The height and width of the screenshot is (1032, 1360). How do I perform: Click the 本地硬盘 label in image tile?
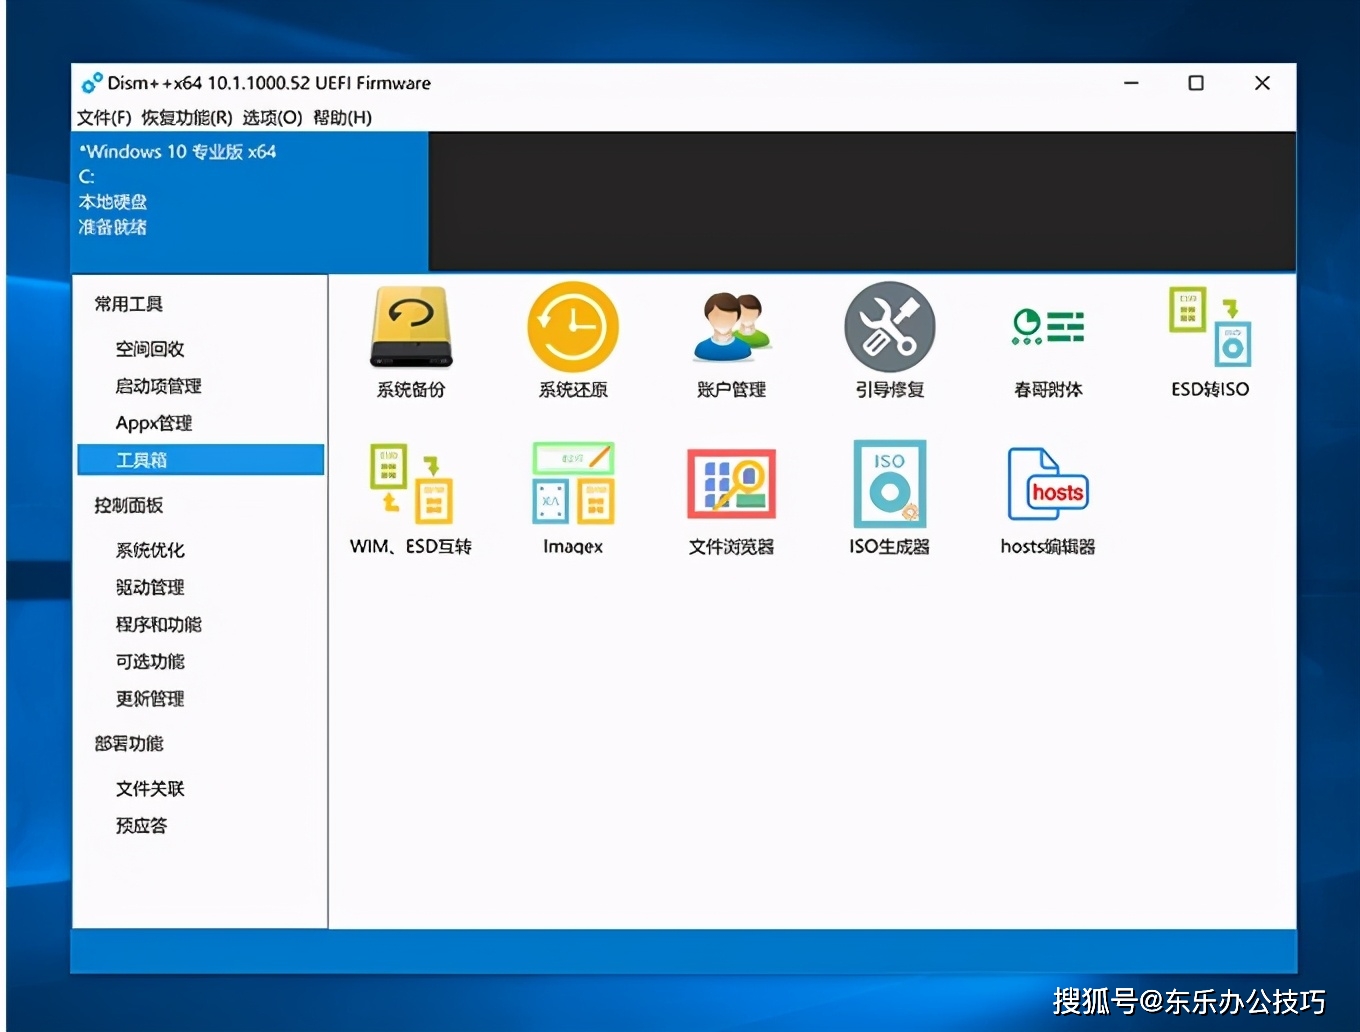click(x=112, y=202)
